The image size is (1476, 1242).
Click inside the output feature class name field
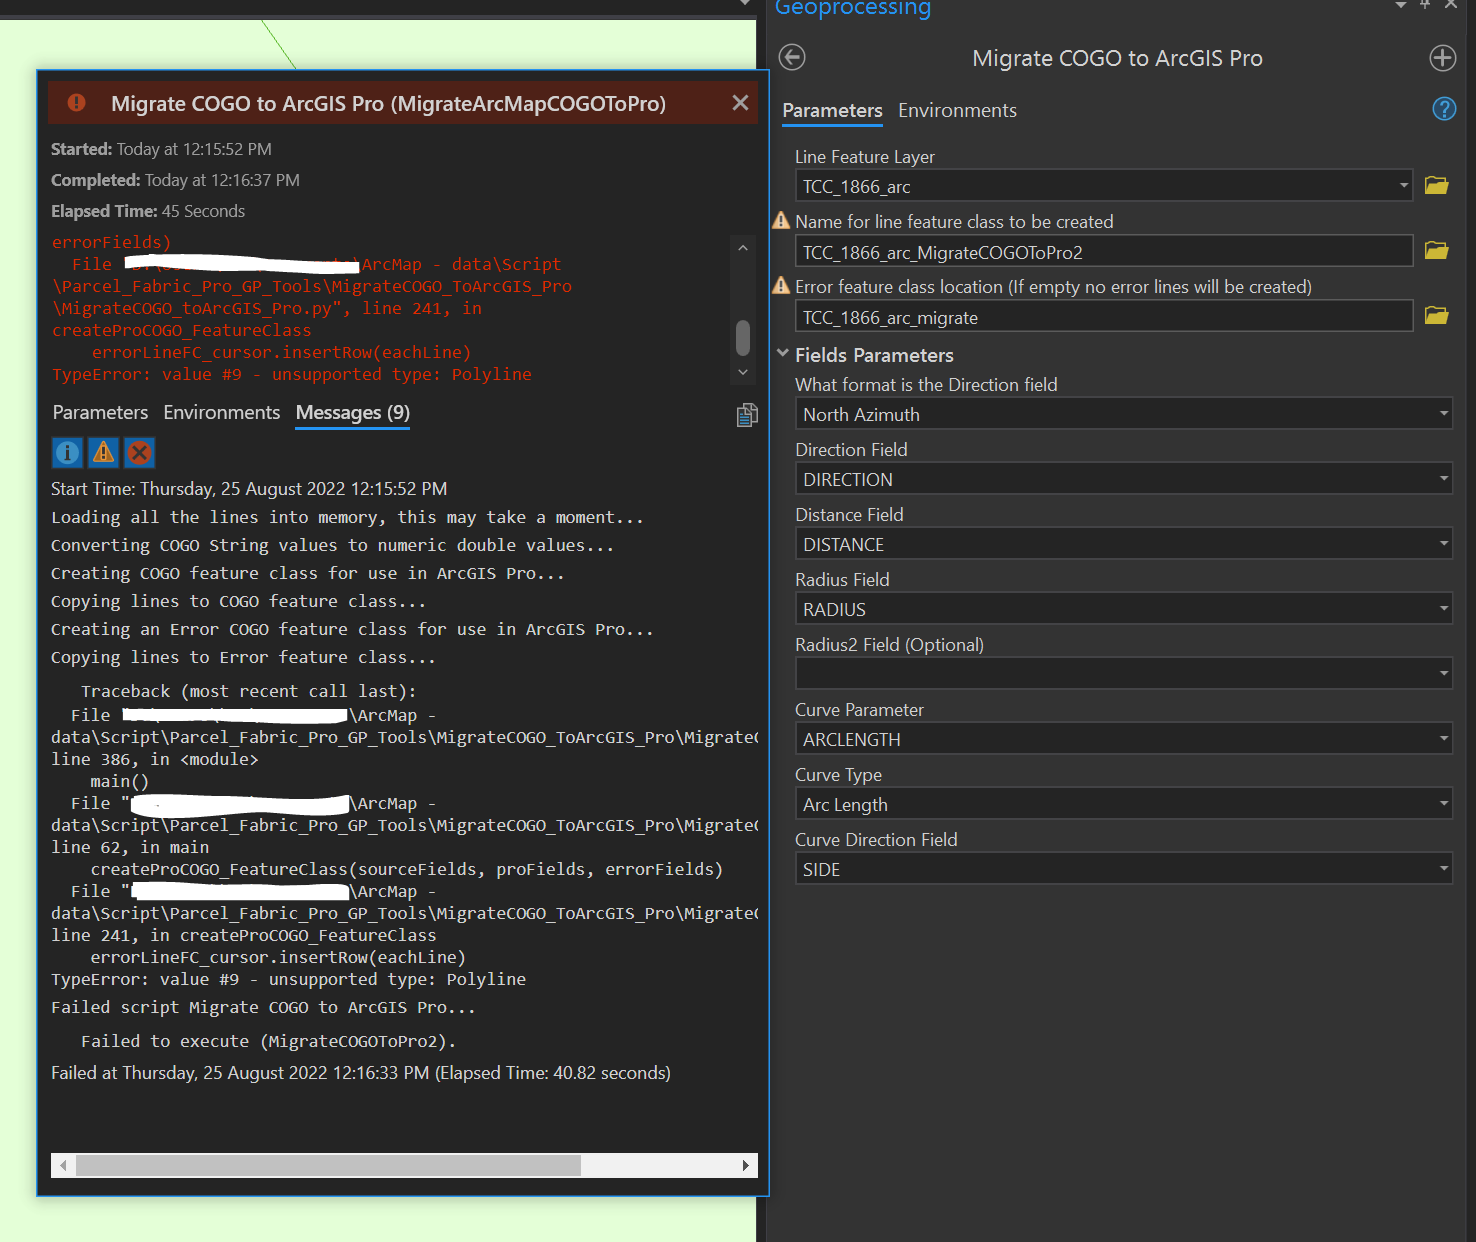1100,252
